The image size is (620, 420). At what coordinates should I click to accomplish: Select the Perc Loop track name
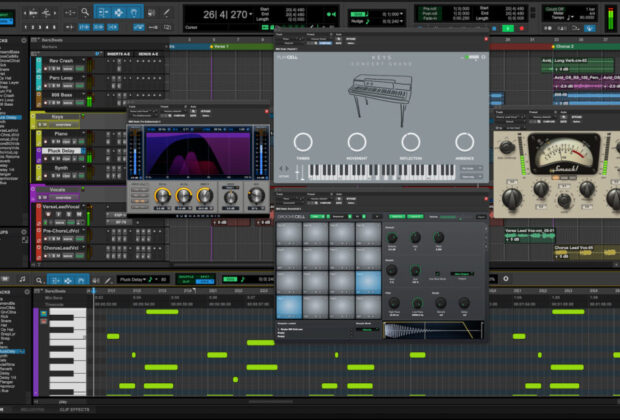(x=61, y=78)
